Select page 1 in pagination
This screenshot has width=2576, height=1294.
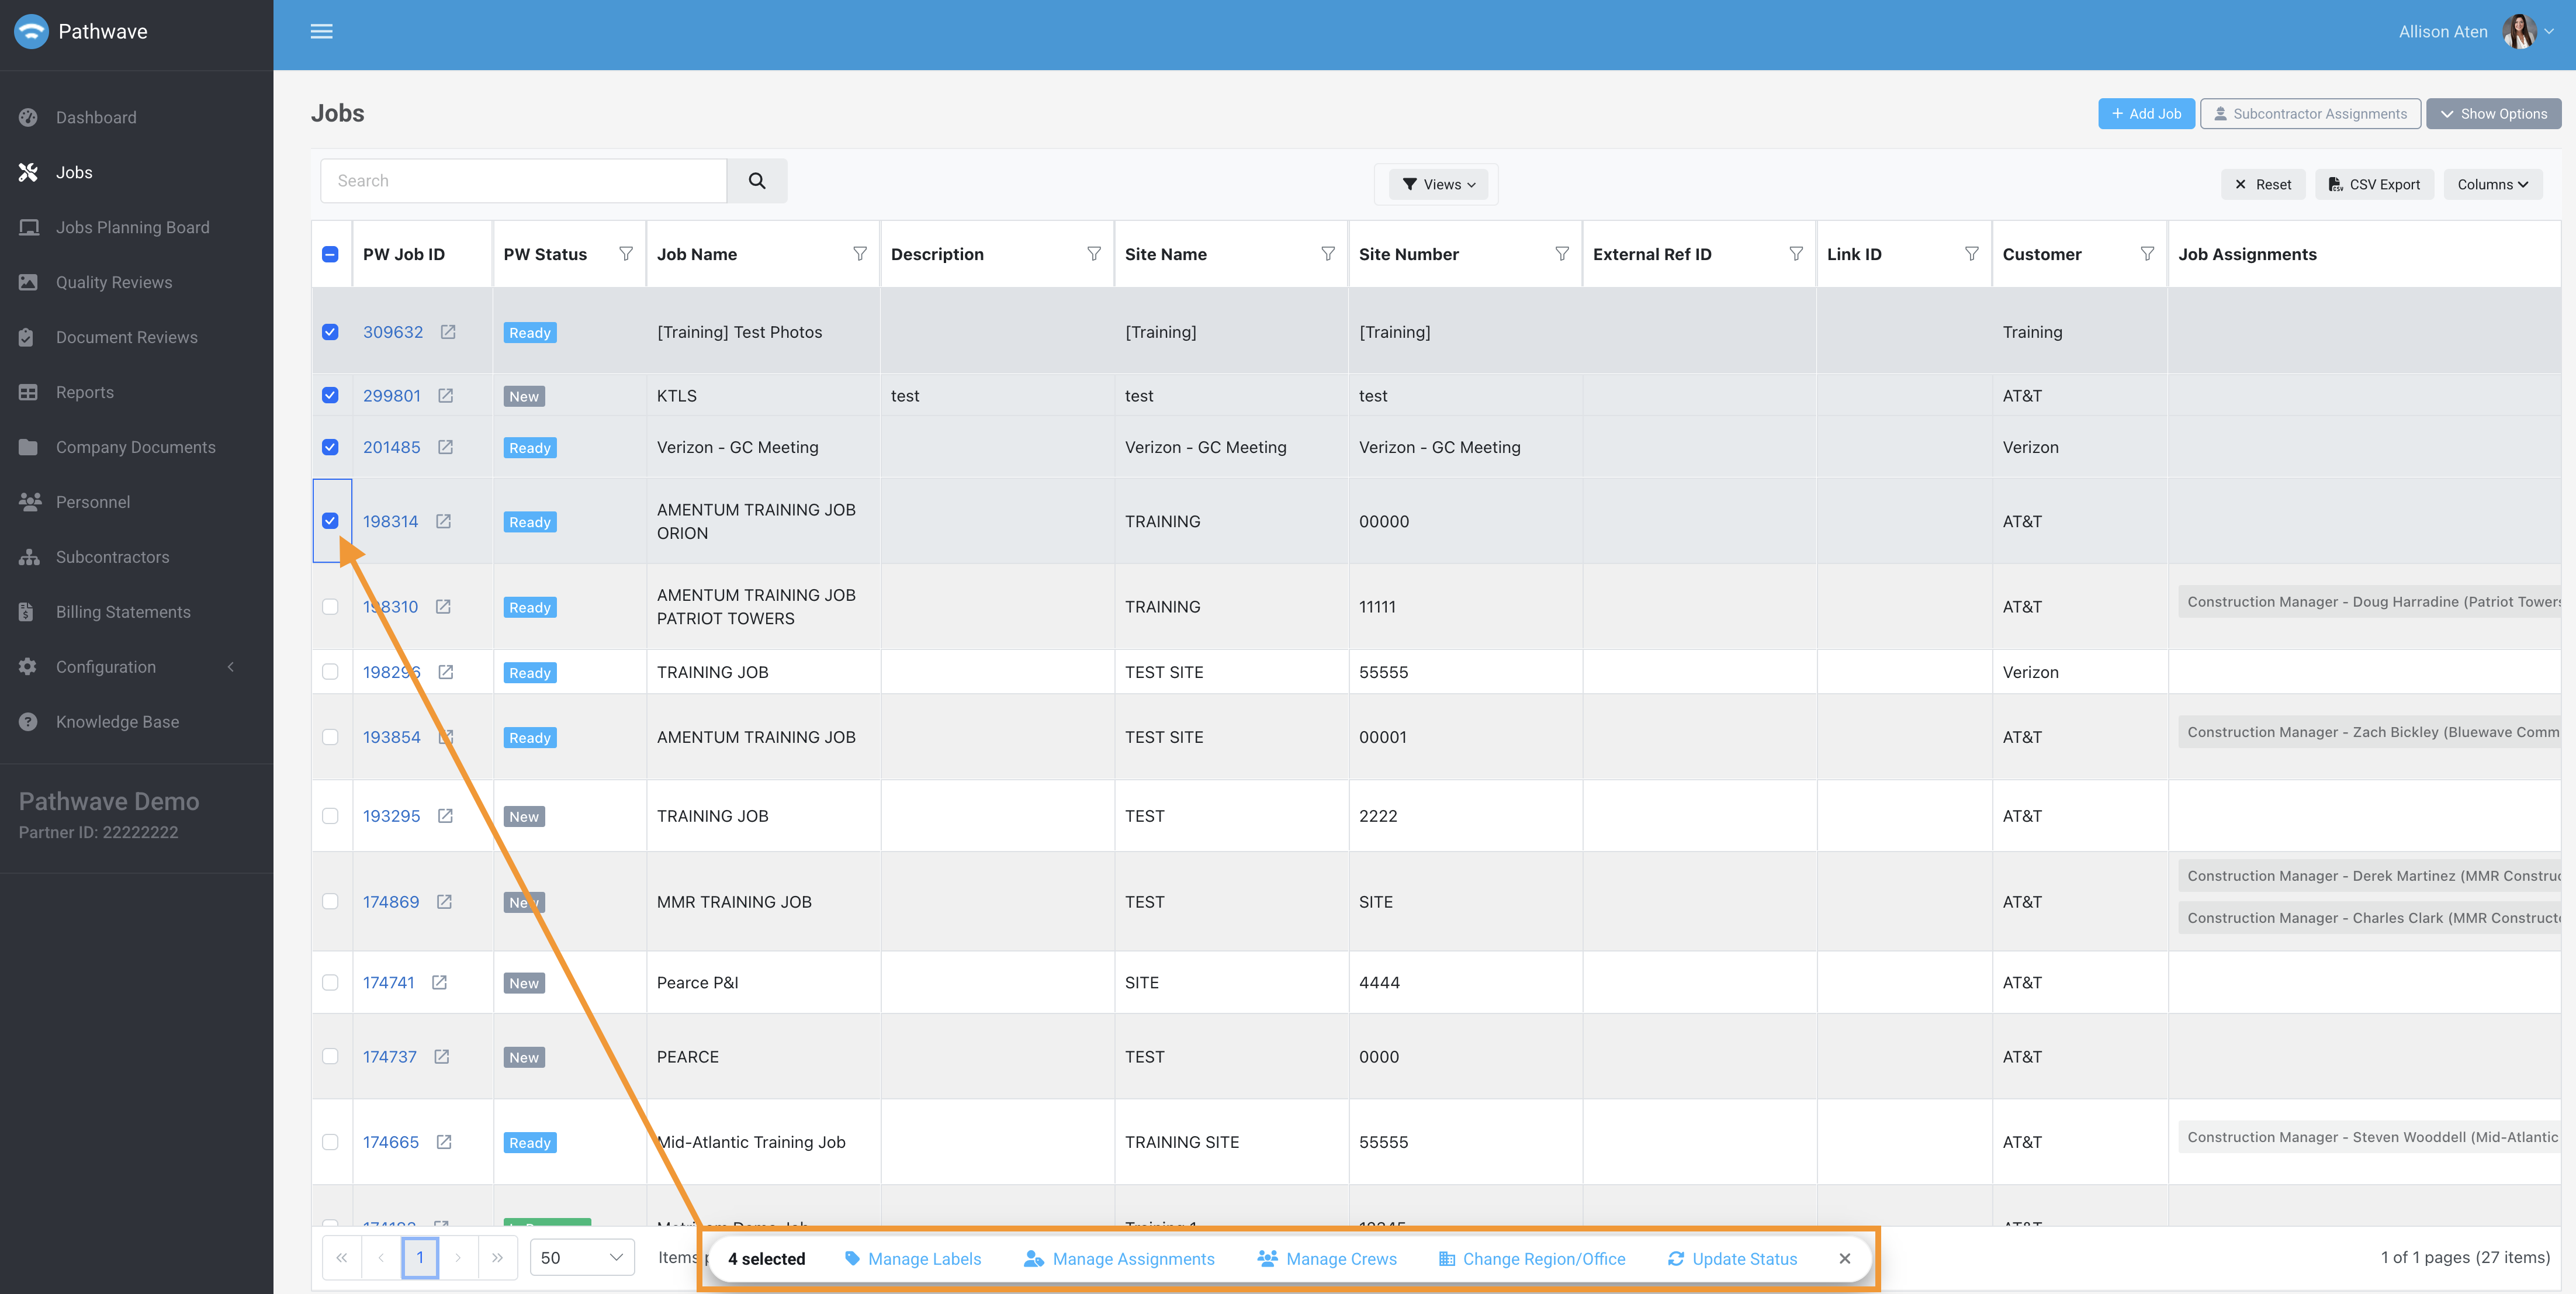(x=420, y=1258)
